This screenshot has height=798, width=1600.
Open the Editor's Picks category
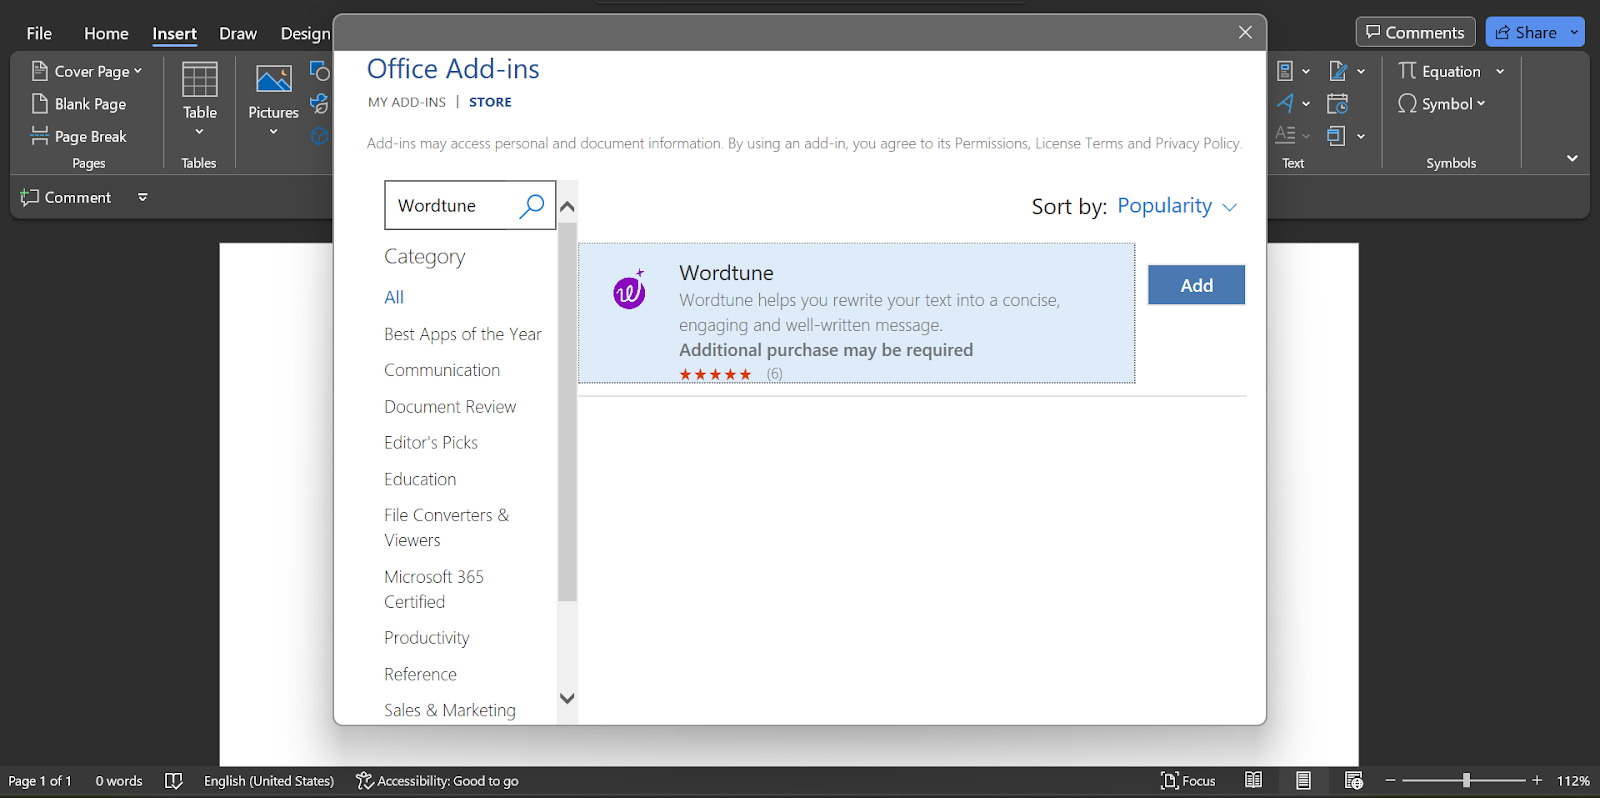coord(431,442)
